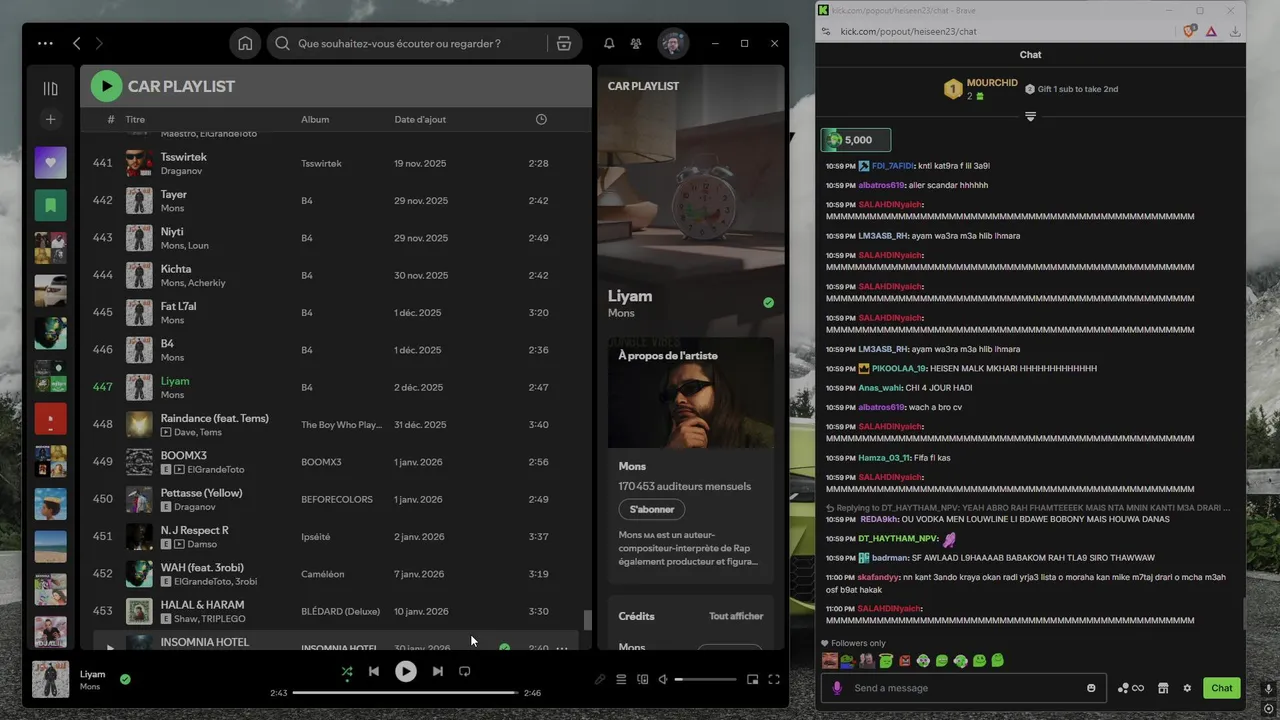Go back in Spotify navigation history
The height and width of the screenshot is (720, 1280).
[x=77, y=44]
